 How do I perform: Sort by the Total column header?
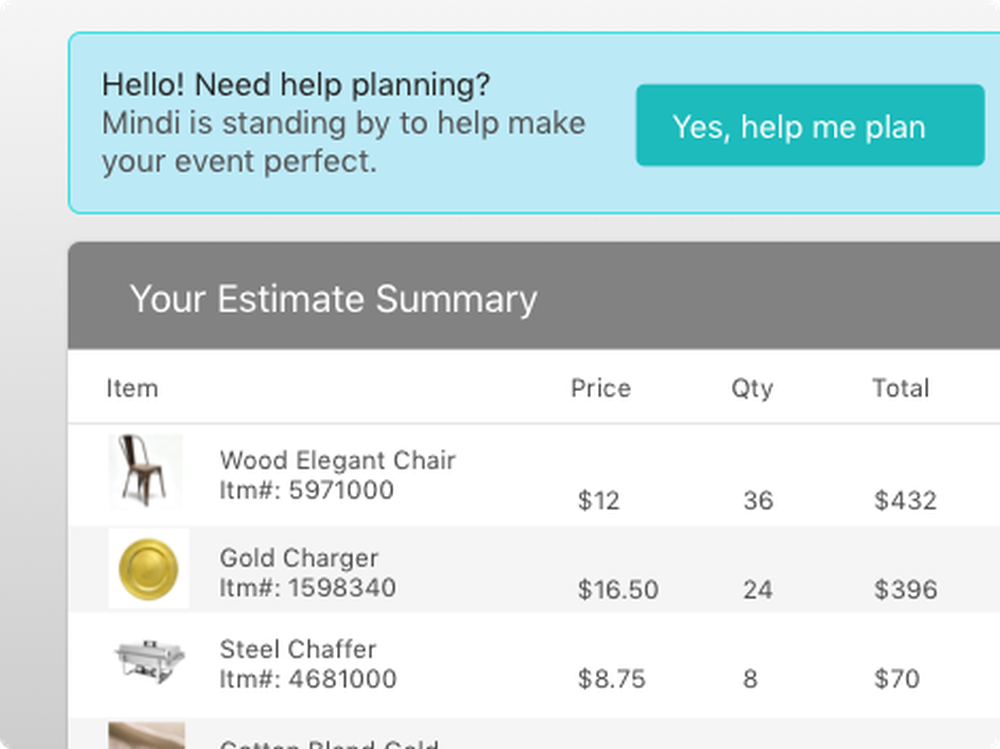click(x=899, y=388)
